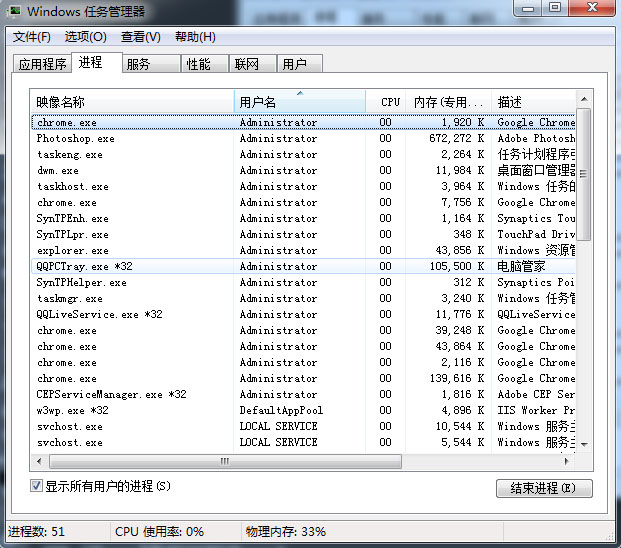Minimize the Task Manager window

[x=528, y=8]
